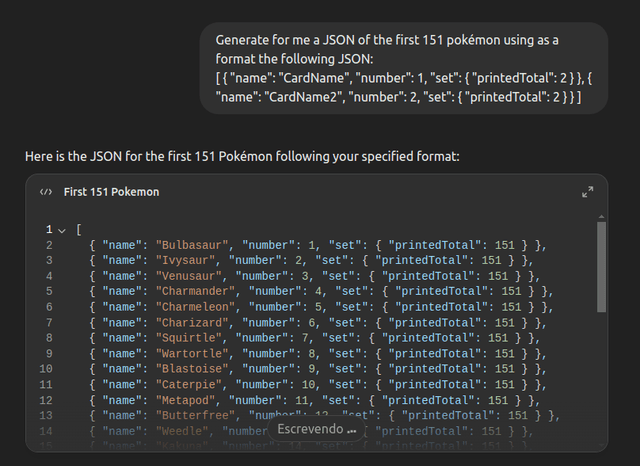Click the printedTotal value 151 on the Bulbasaur line

click(504, 245)
